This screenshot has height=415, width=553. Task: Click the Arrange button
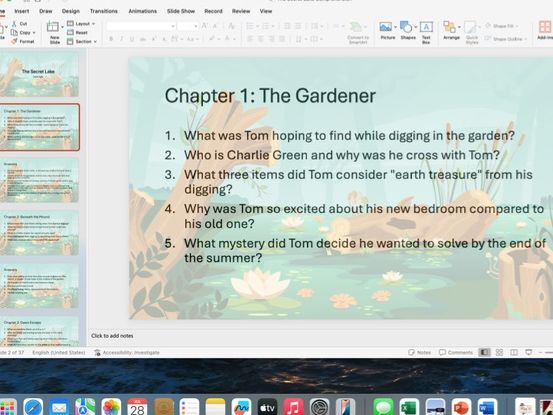(451, 30)
